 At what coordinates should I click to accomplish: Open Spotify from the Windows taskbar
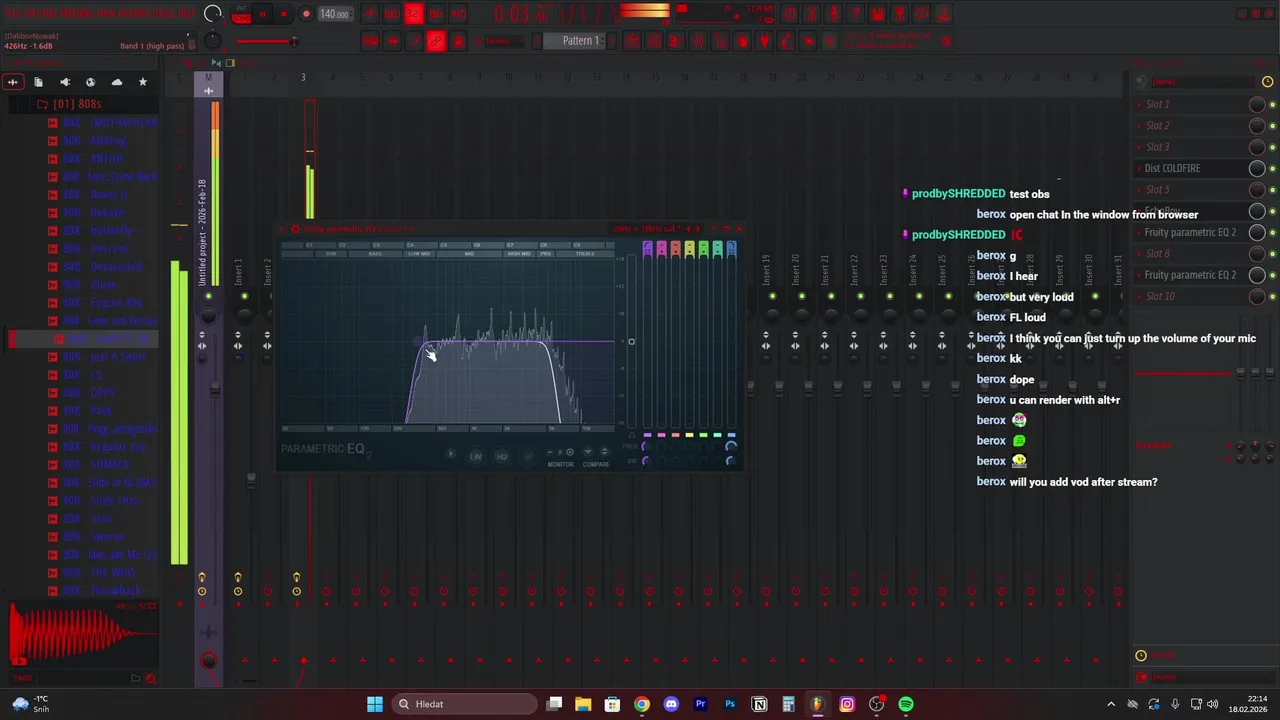coord(905,704)
